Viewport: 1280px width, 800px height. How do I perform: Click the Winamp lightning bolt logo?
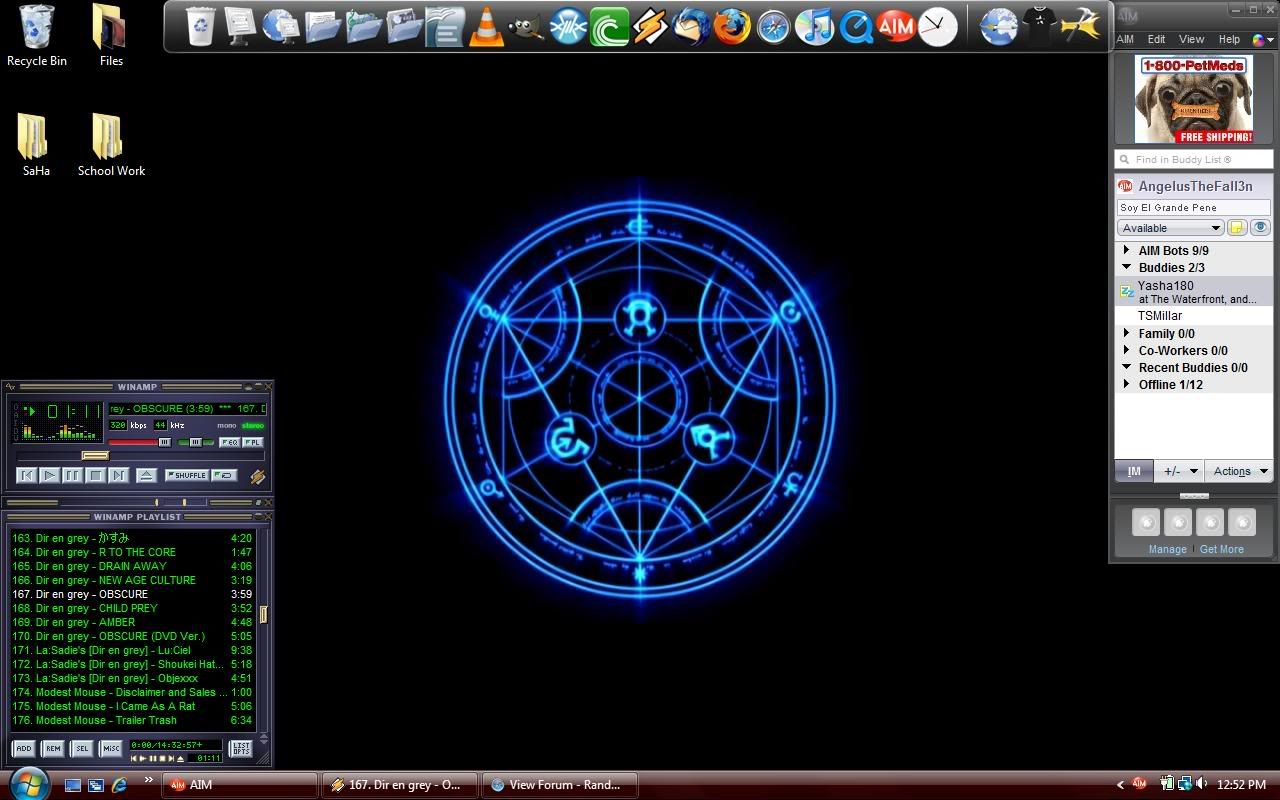[257, 477]
